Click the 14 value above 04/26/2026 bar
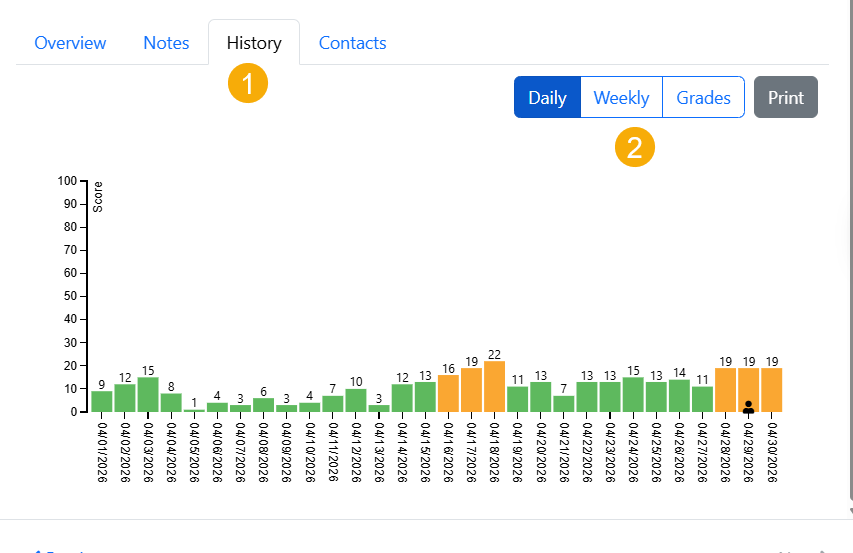The height and width of the screenshot is (553, 853). point(679,372)
